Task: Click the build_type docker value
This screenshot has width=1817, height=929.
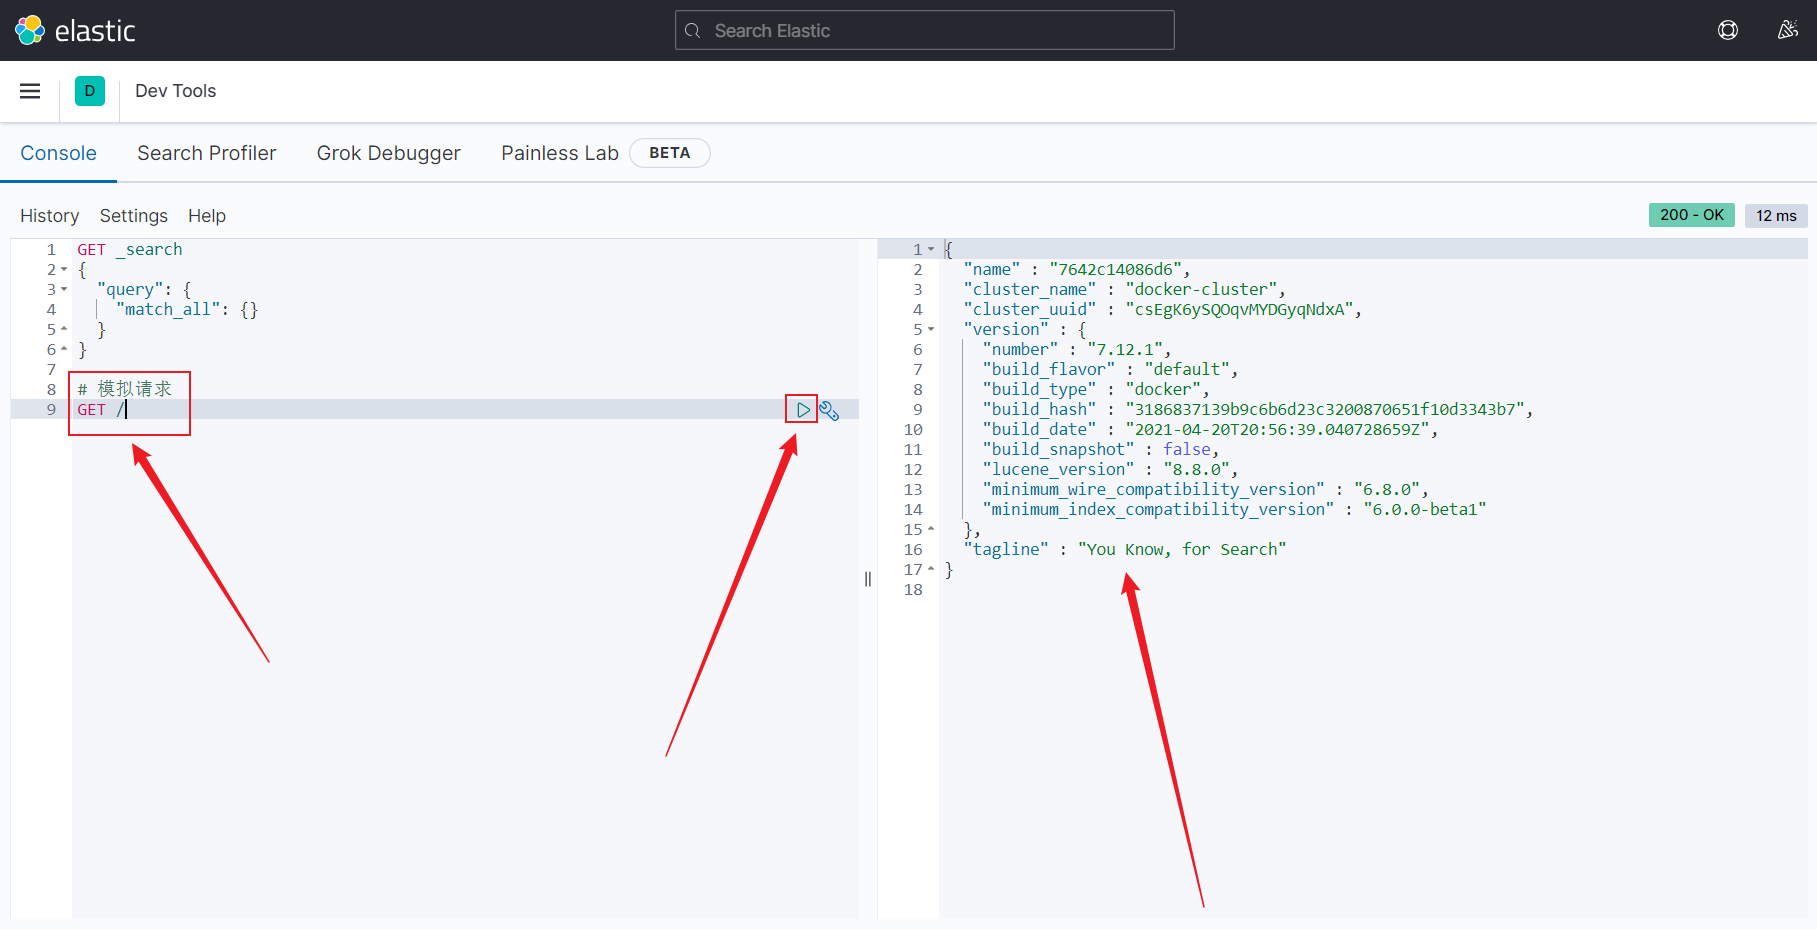Action: tap(1163, 389)
